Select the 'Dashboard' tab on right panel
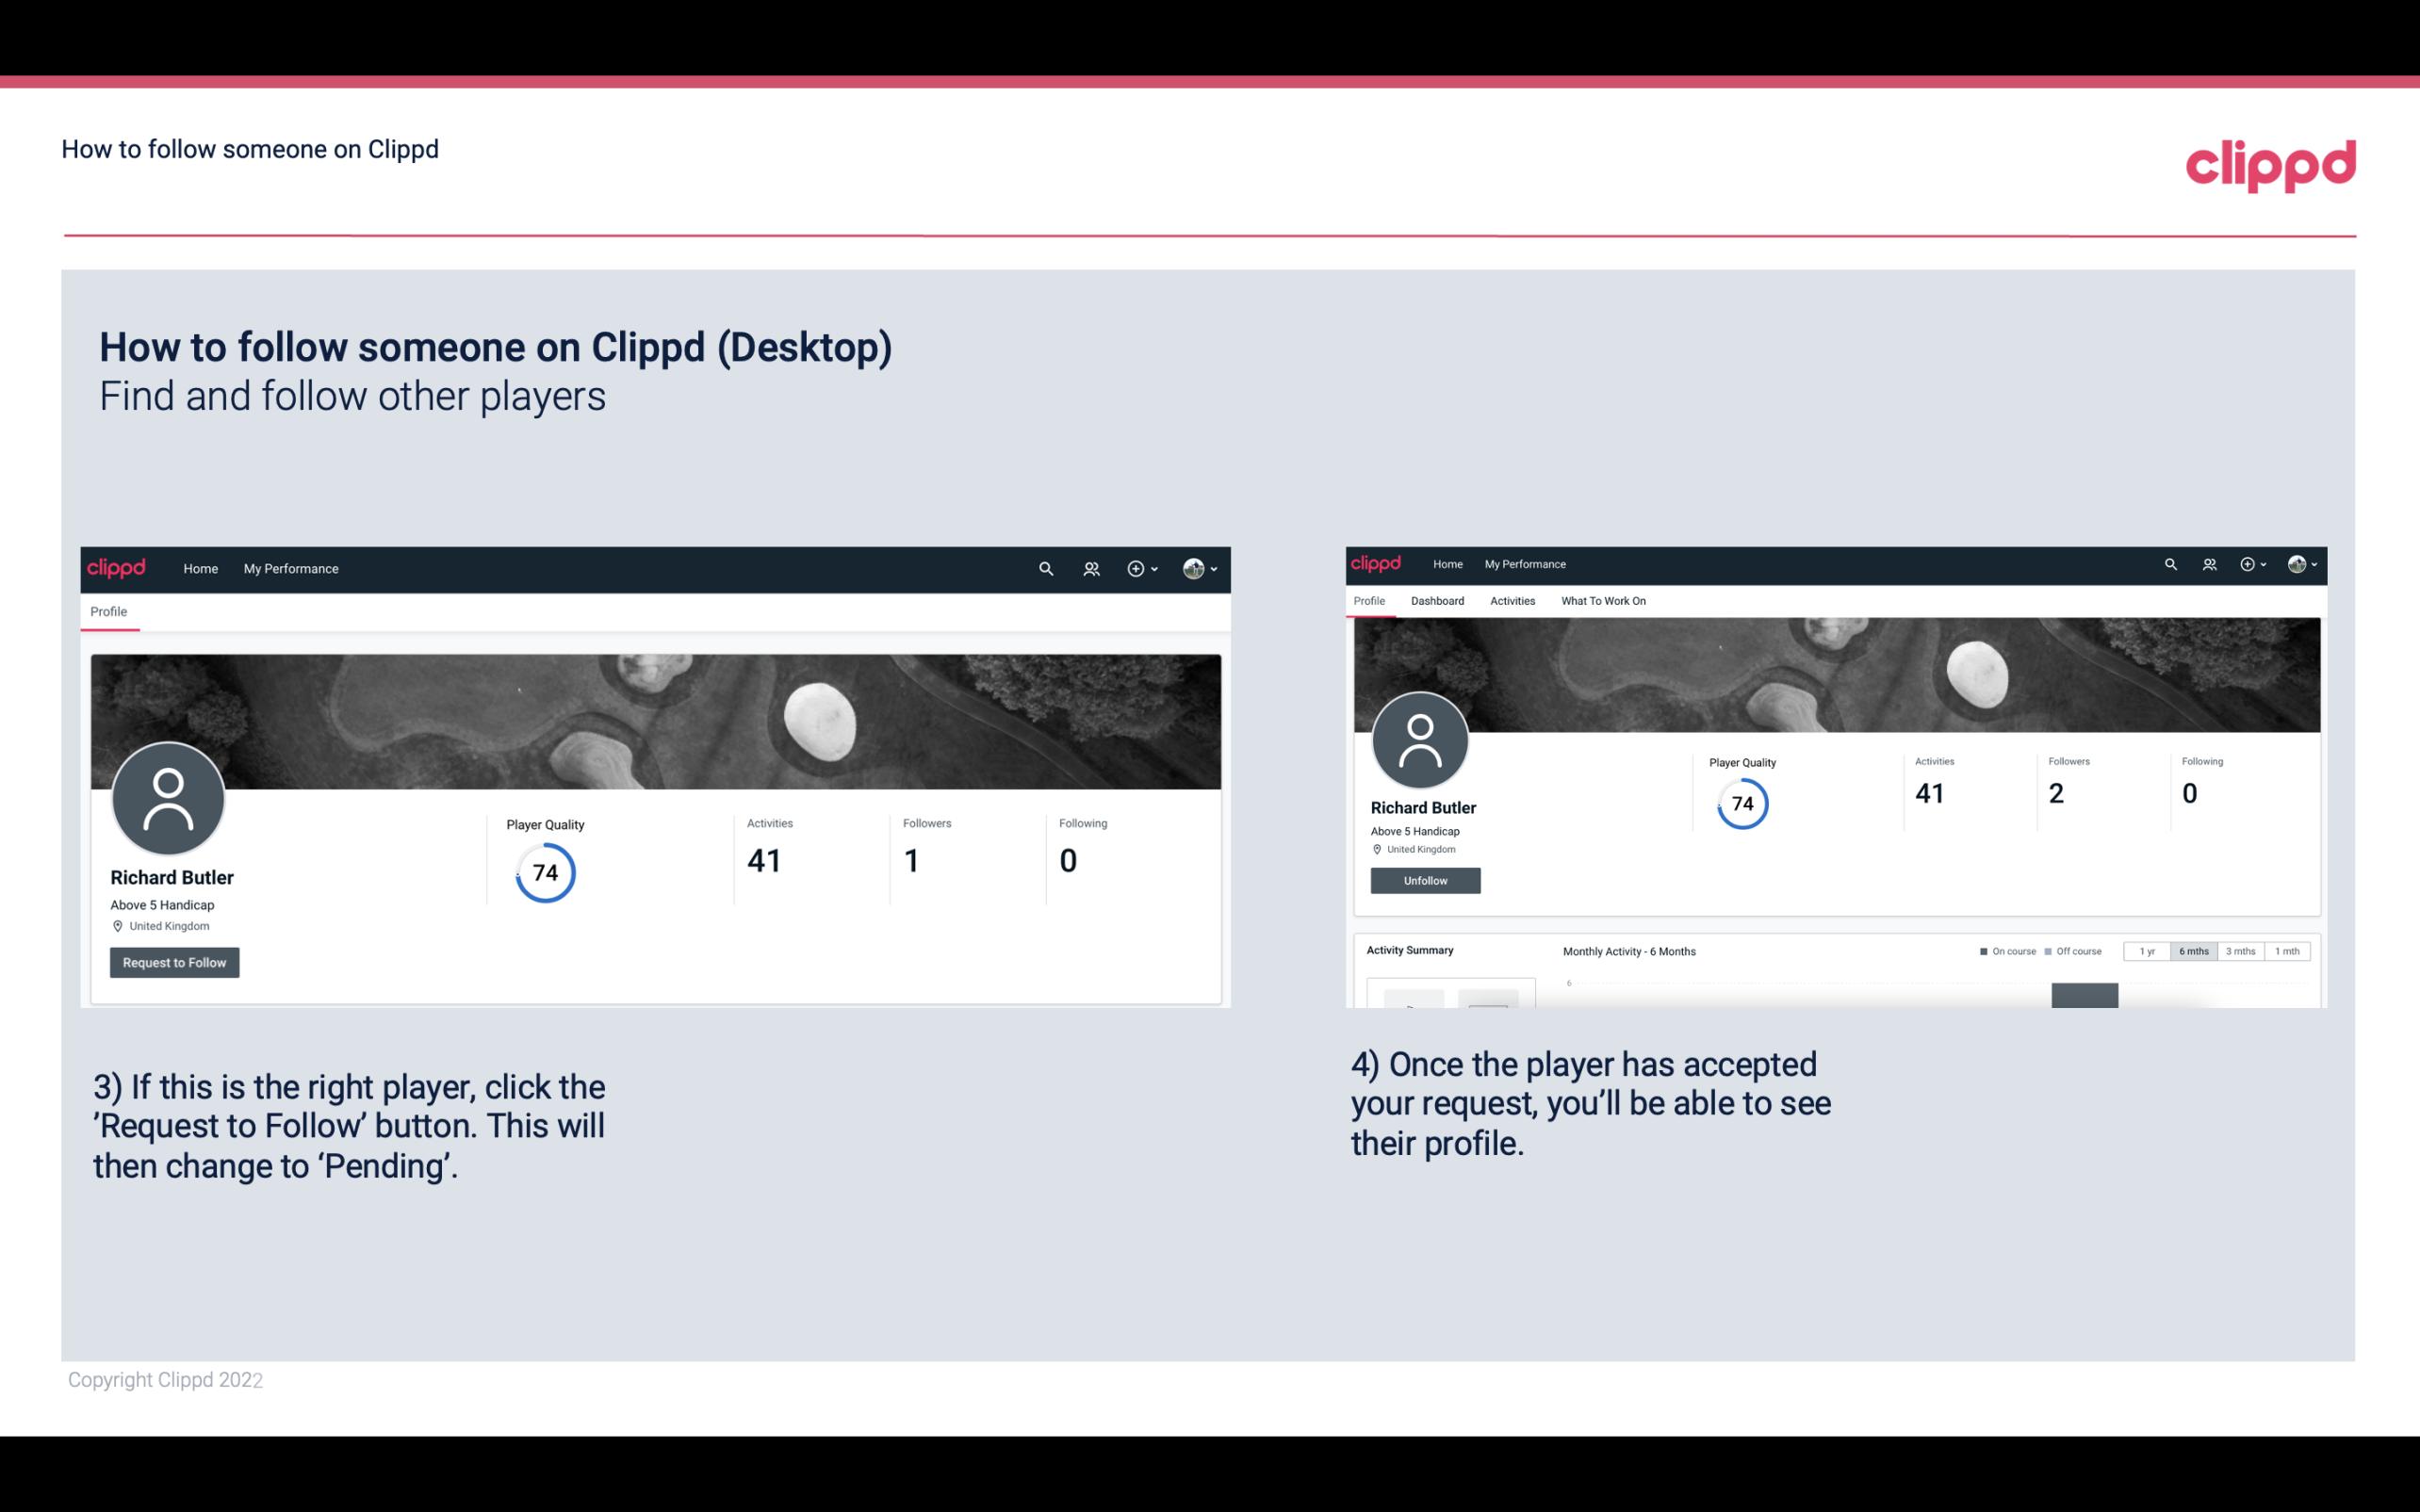Image resolution: width=2420 pixels, height=1512 pixels. [x=1437, y=601]
